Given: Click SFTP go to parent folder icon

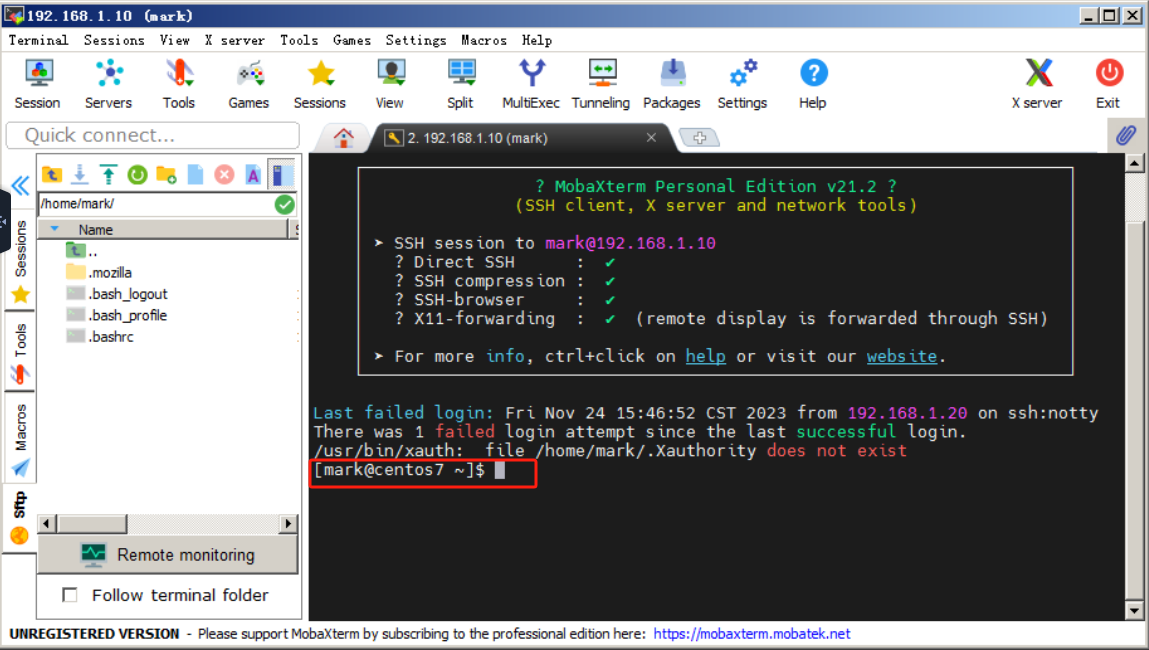Looking at the screenshot, I should tap(51, 174).
